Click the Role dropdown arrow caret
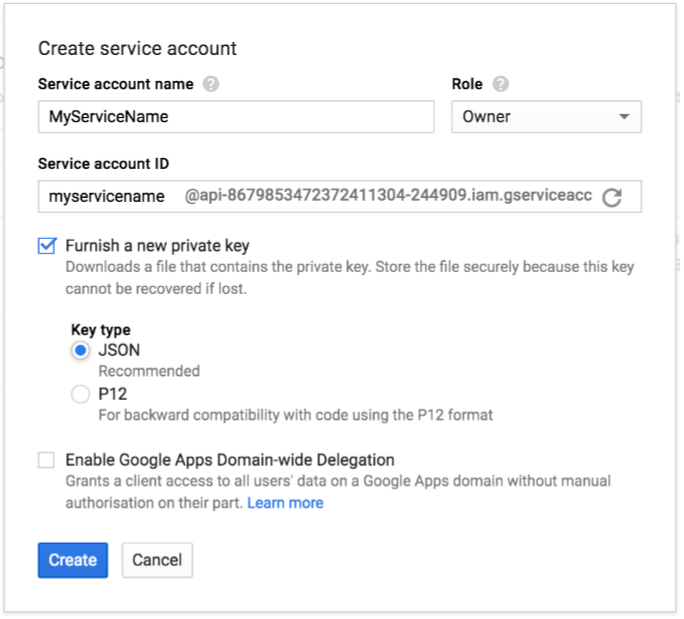Screen dimensions: 684x619 624,117
